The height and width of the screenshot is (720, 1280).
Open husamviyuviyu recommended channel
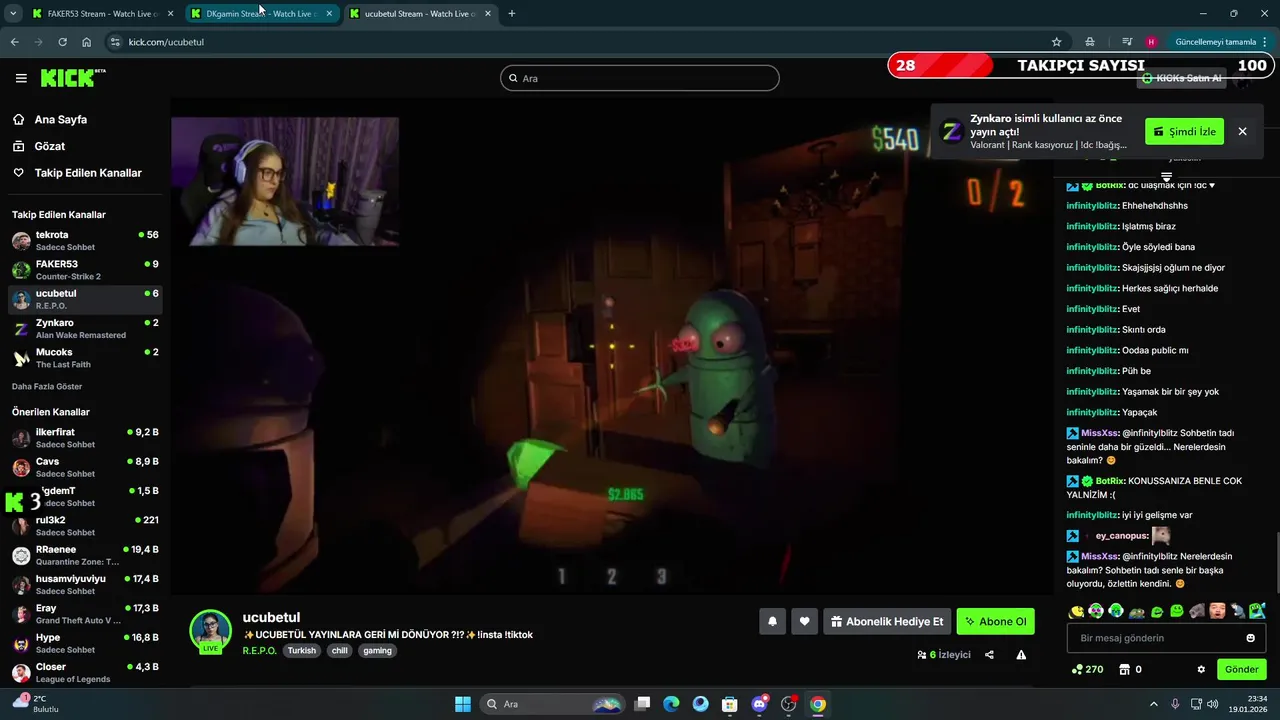(85, 584)
